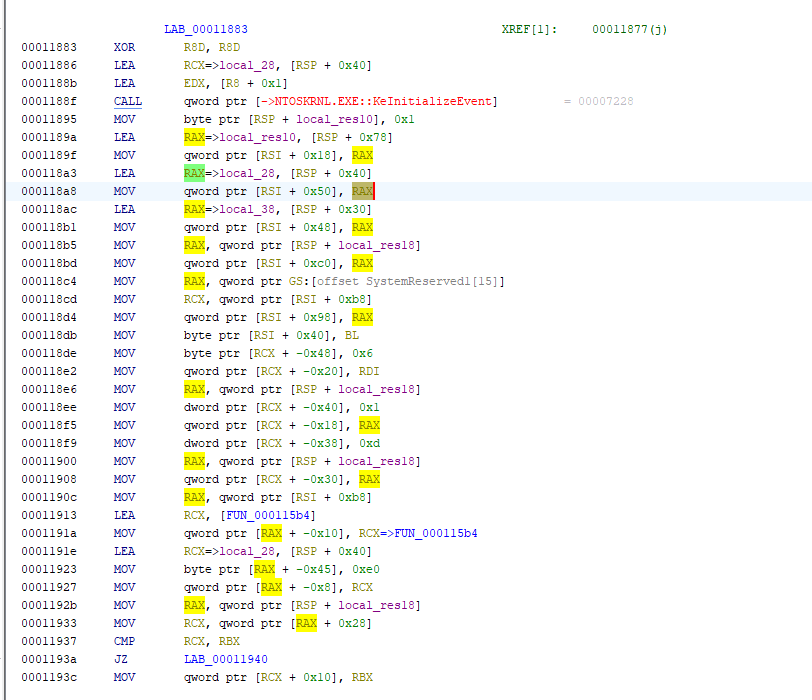Click the address 0001193c in the listing
812x700 pixels.
pos(48,677)
